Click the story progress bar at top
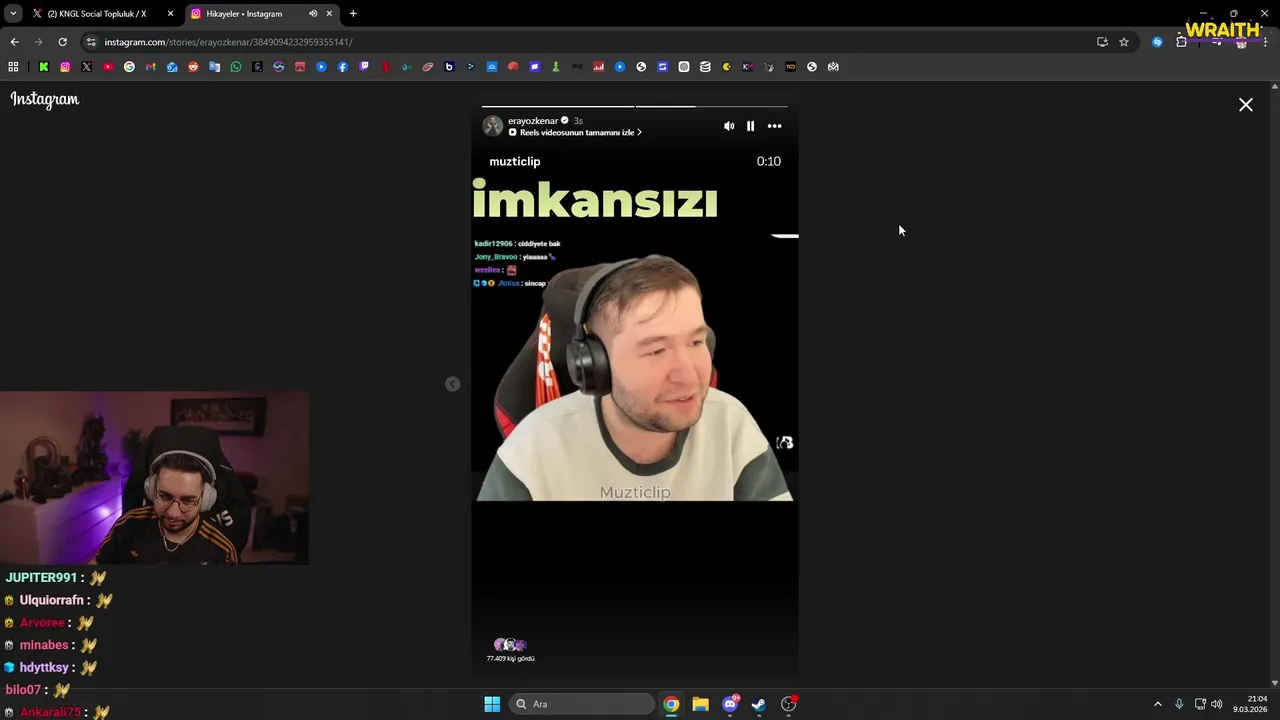The width and height of the screenshot is (1280, 720). tap(635, 106)
